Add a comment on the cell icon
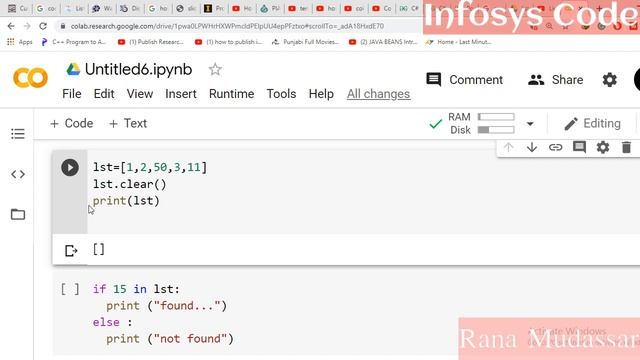640x360 pixels. [579, 147]
